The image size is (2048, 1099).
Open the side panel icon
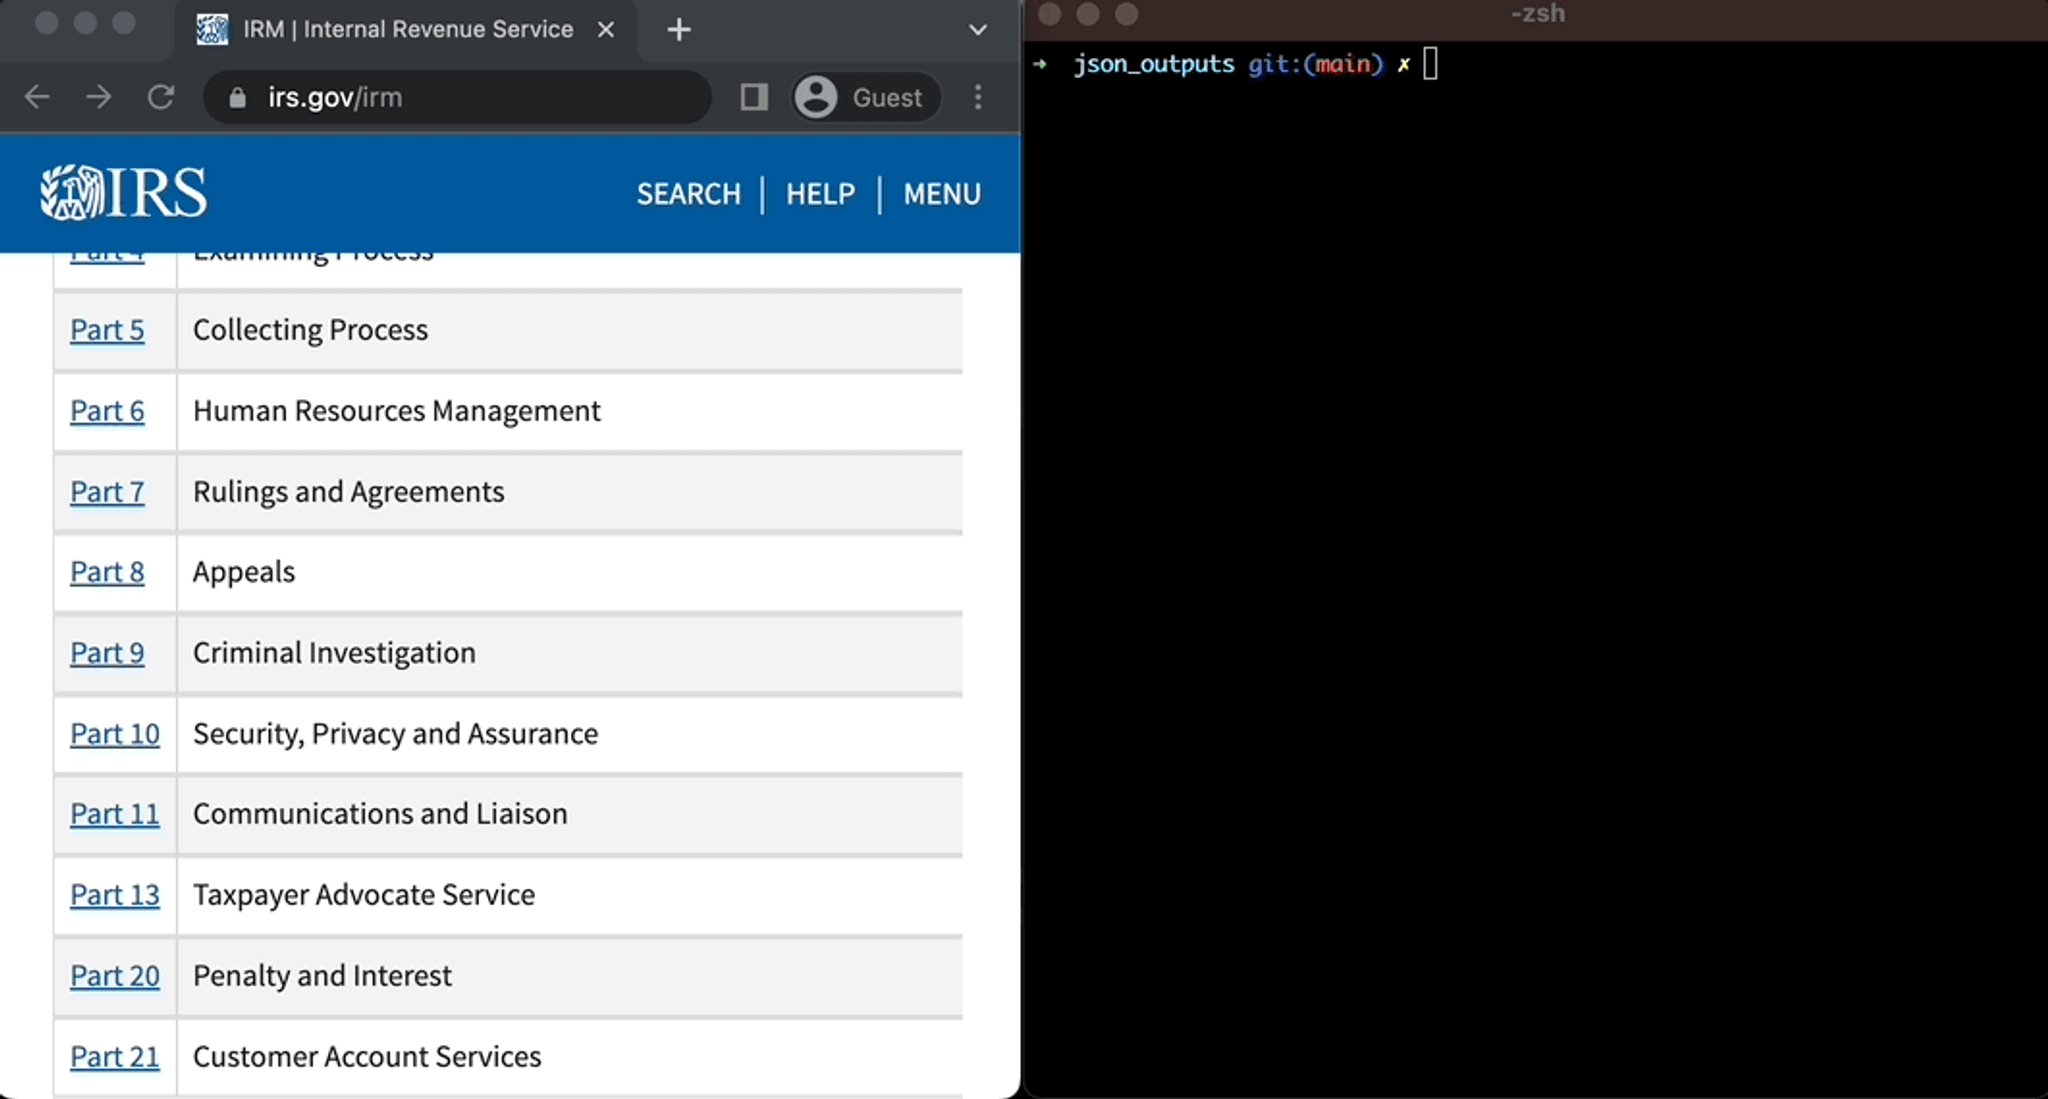click(x=754, y=97)
